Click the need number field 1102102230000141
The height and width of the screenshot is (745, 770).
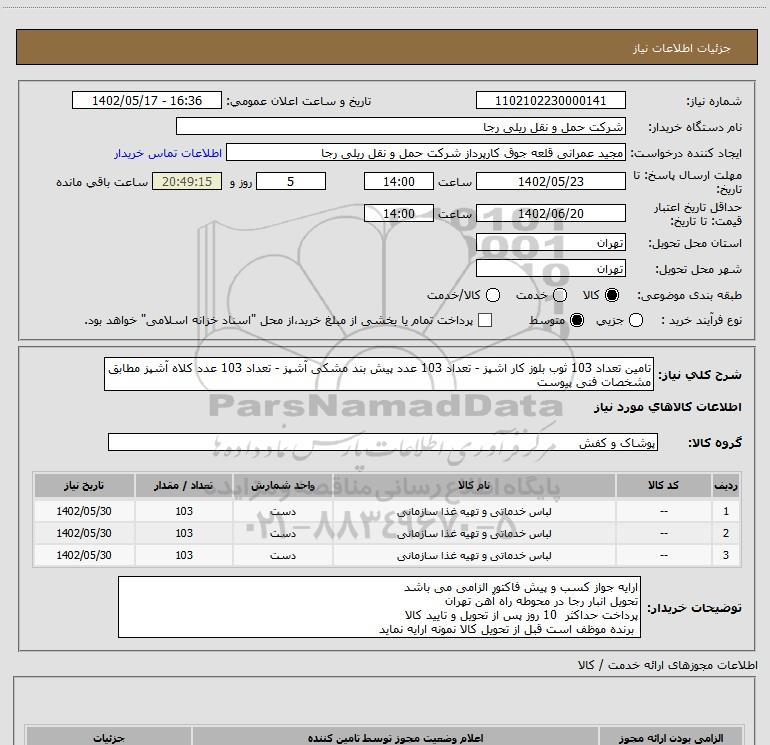click(550, 100)
